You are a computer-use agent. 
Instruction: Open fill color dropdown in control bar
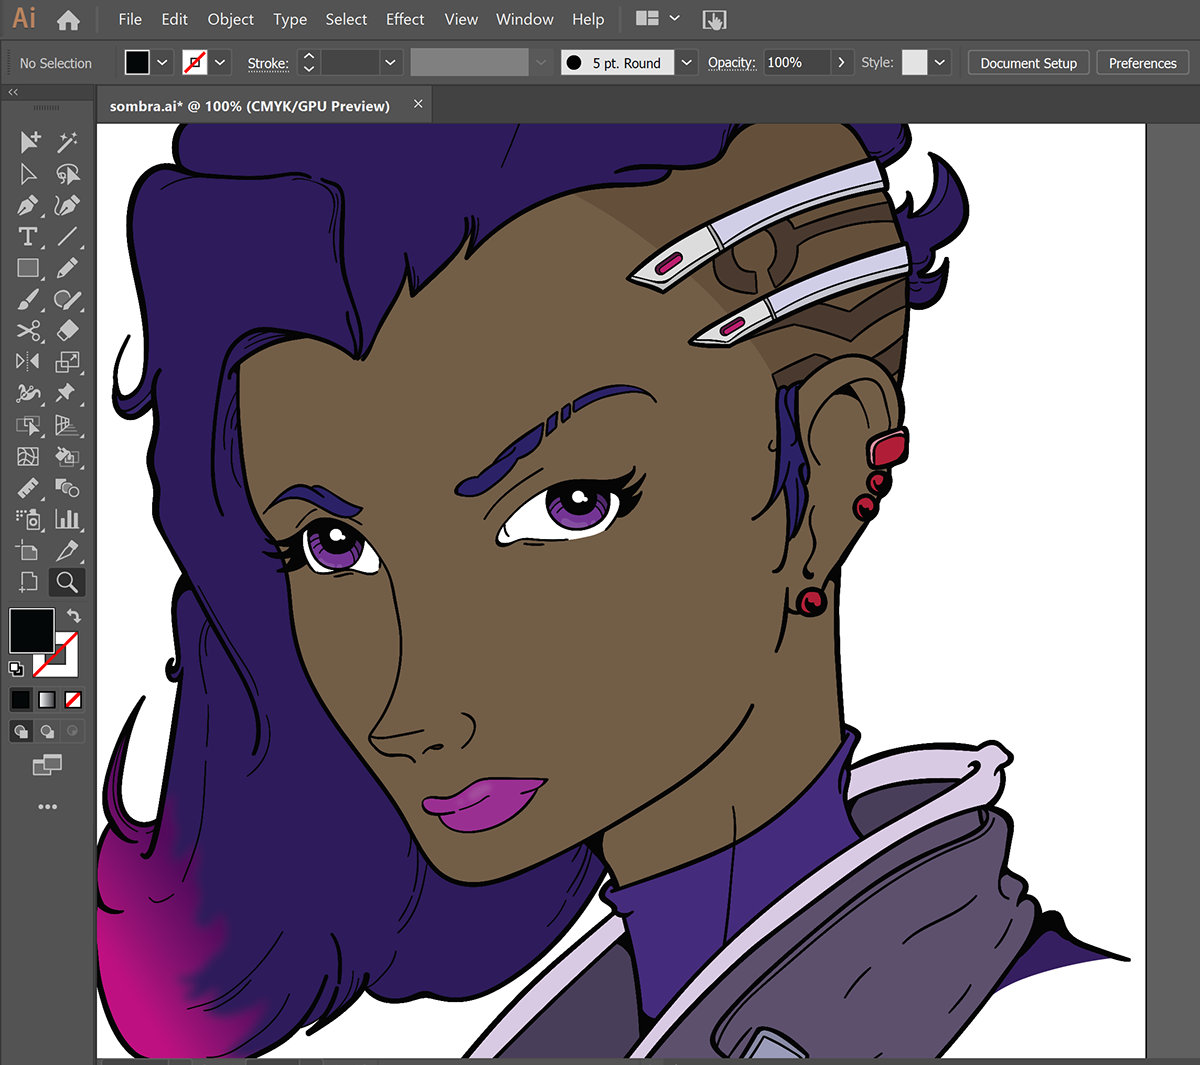pos(162,63)
